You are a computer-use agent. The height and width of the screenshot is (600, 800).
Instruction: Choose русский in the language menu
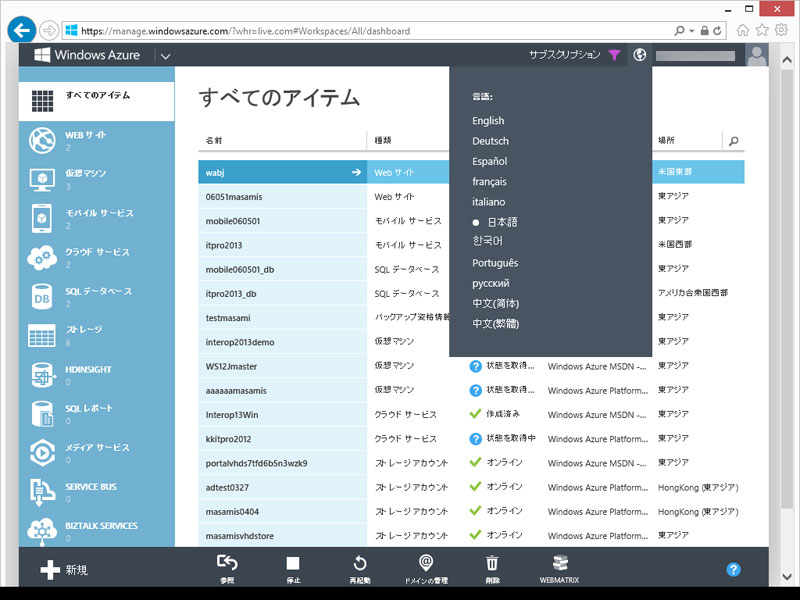pyautogui.click(x=490, y=283)
